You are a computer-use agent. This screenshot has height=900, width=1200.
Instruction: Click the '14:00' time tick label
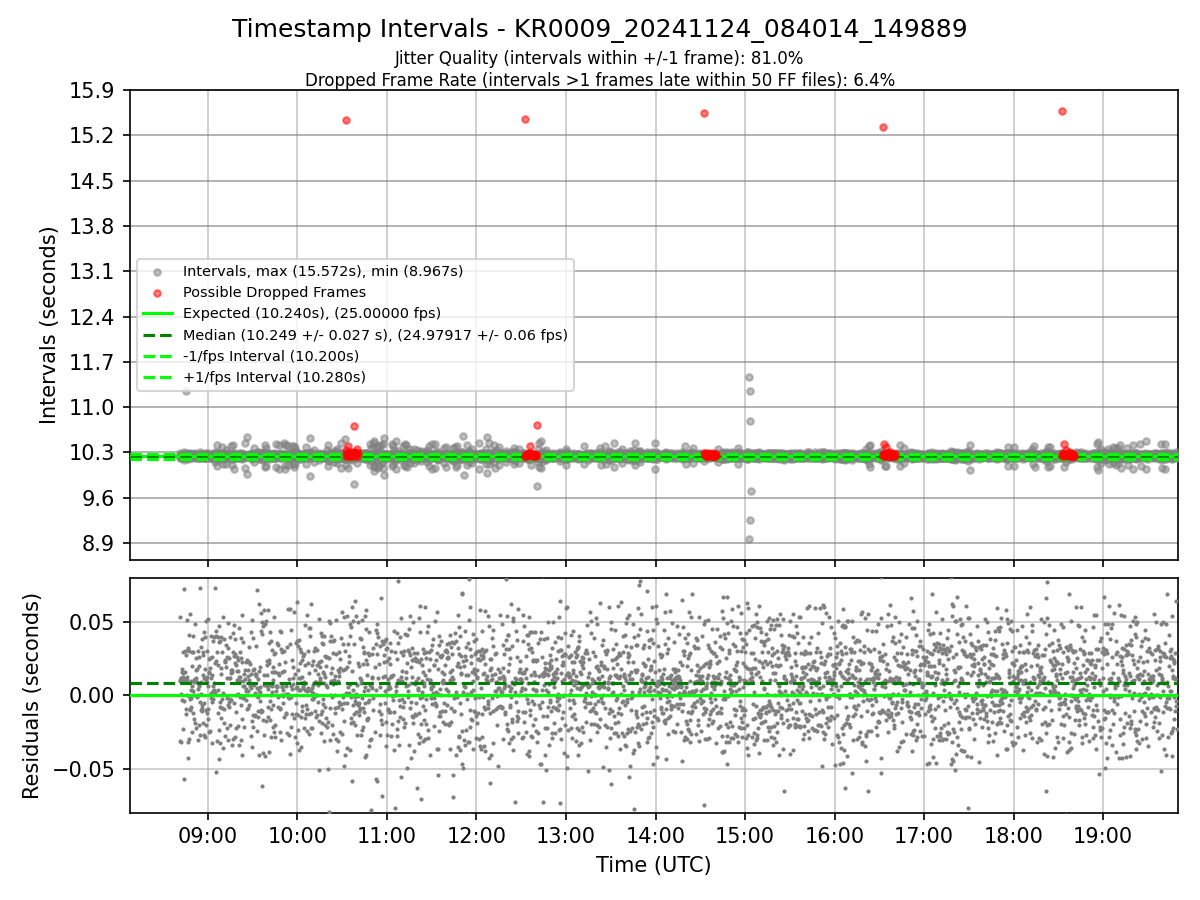tap(655, 836)
